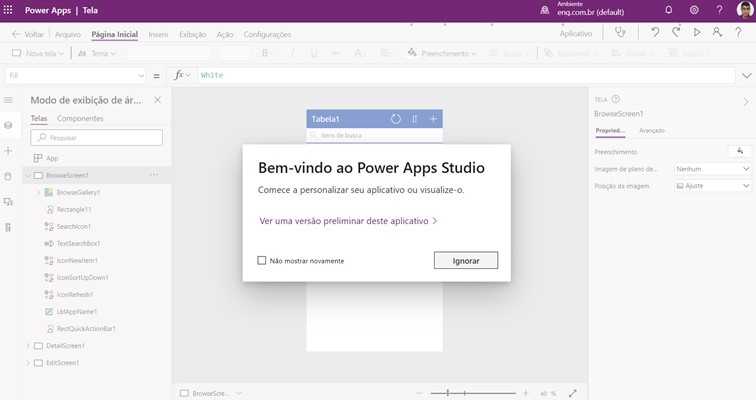Open the user profile picture

pyautogui.click(x=744, y=10)
